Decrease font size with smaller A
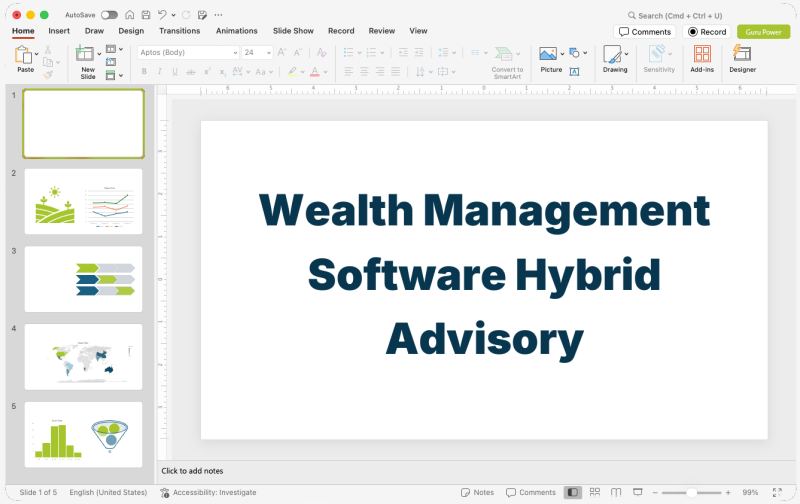Viewport: 800px width, 504px height. coord(298,52)
